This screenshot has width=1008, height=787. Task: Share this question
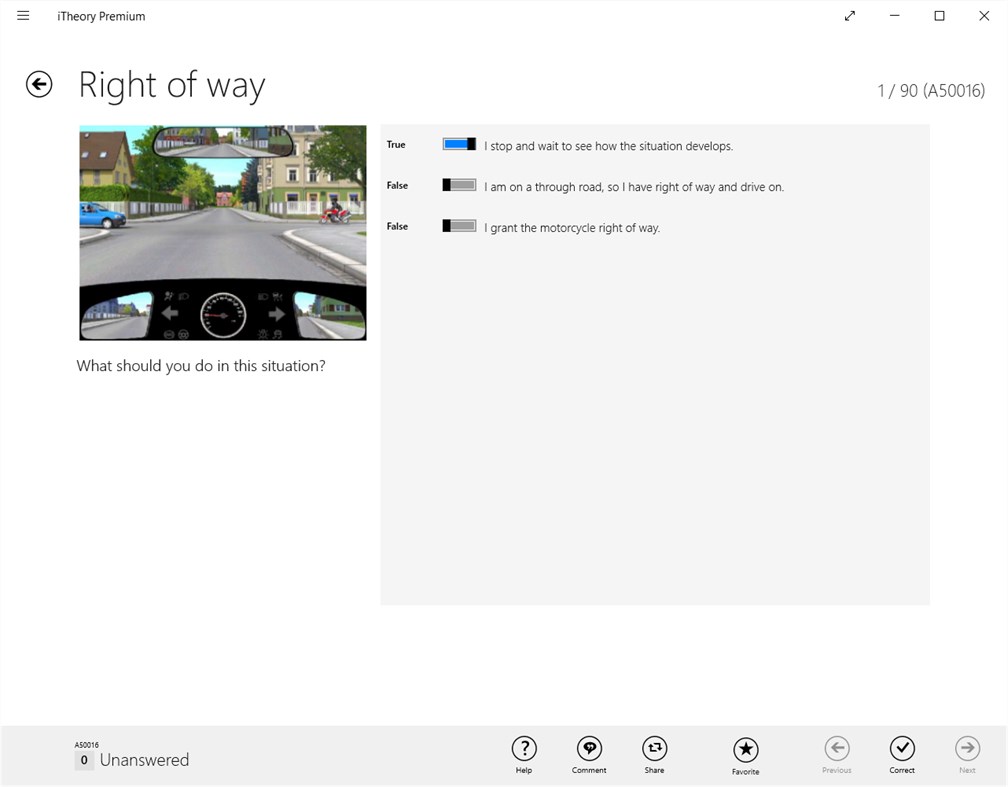(655, 748)
